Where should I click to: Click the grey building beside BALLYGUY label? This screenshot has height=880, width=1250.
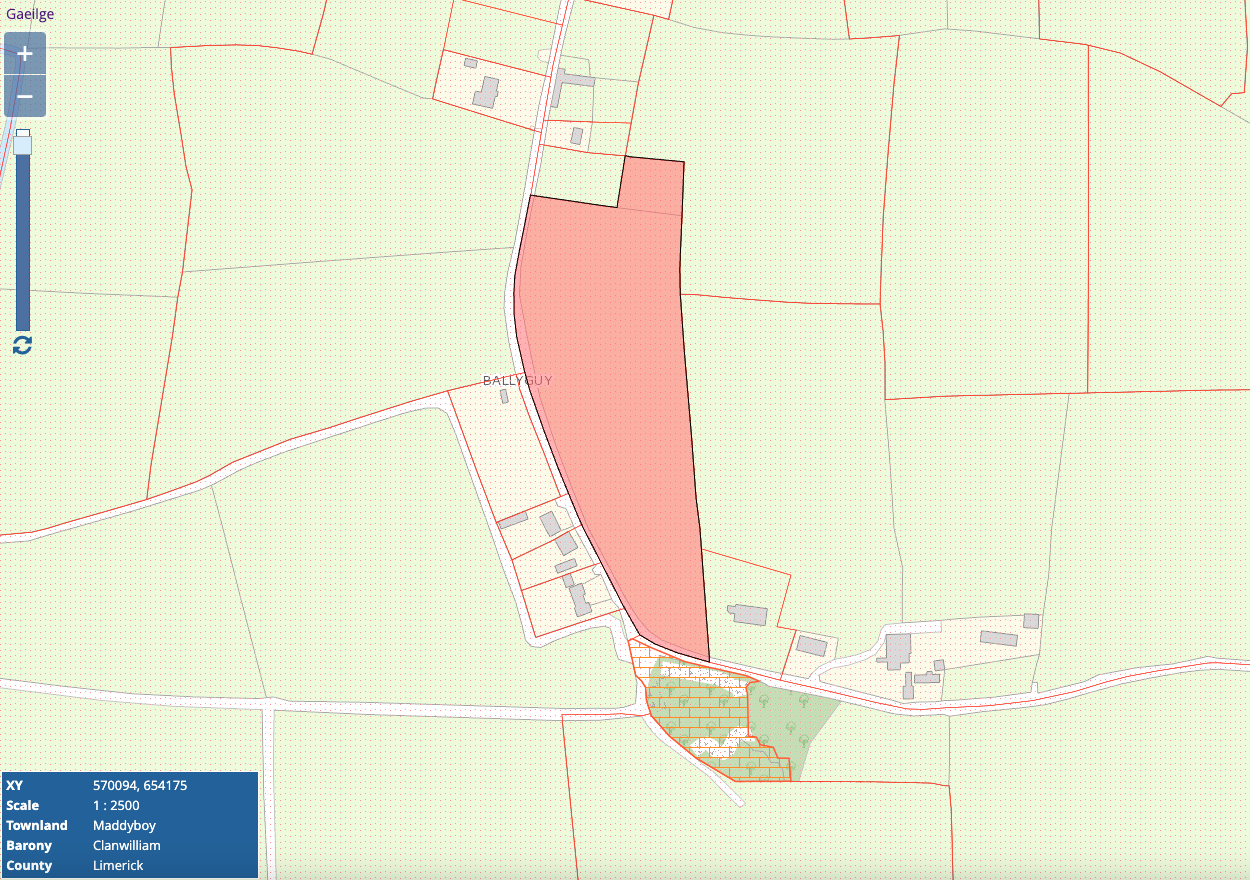[504, 397]
